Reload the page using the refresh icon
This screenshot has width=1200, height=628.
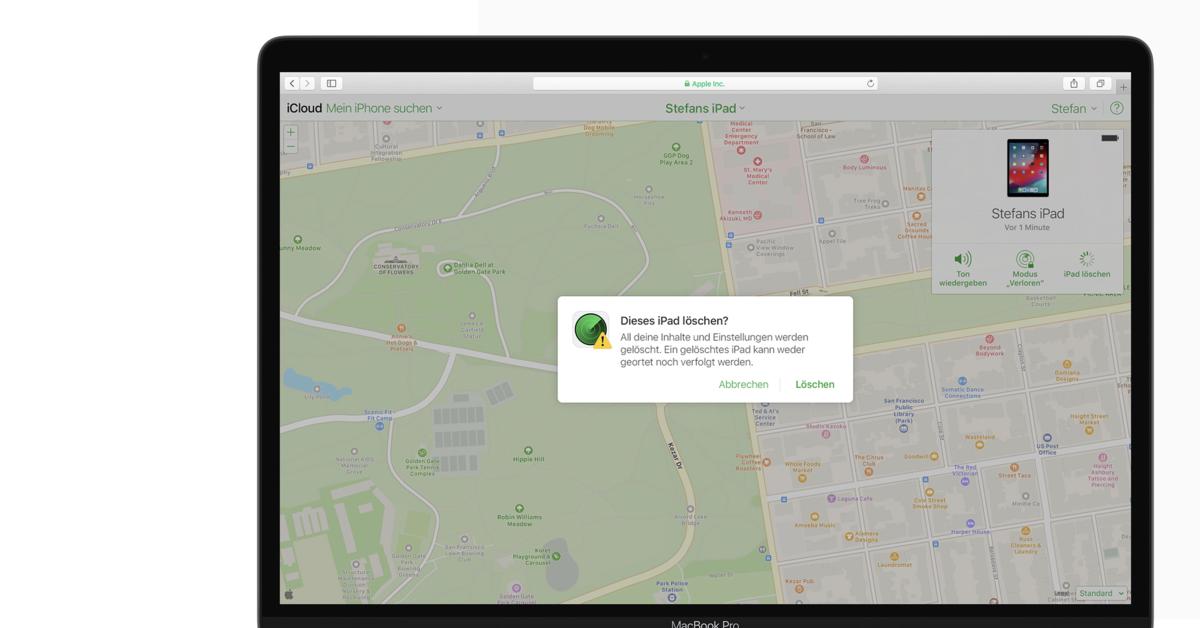click(x=871, y=84)
